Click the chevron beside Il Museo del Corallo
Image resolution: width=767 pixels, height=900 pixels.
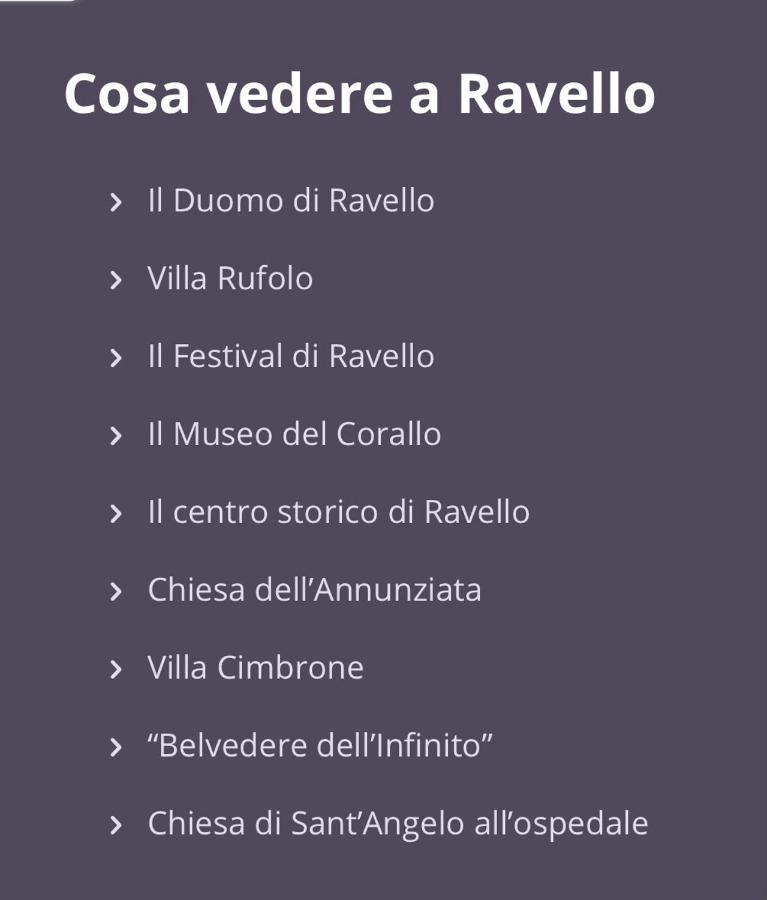[x=115, y=435]
